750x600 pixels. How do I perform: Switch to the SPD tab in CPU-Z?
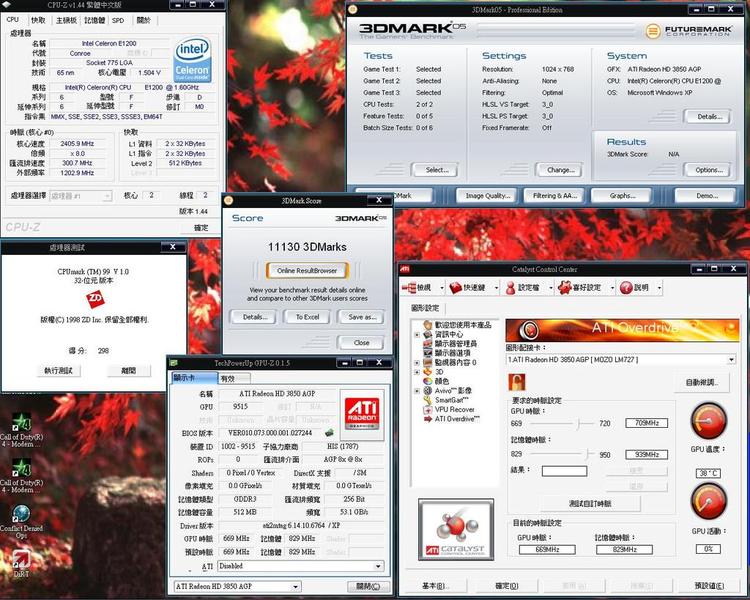118,20
